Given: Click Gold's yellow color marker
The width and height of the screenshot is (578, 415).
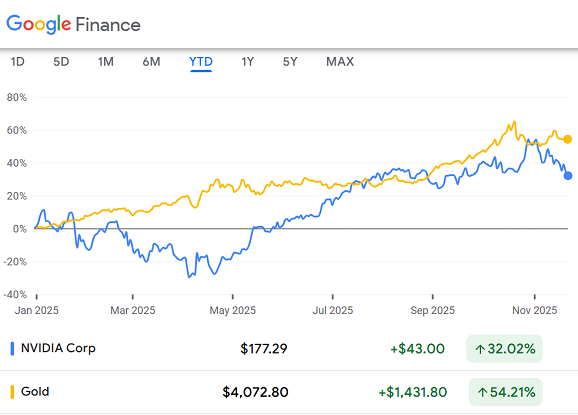Looking at the screenshot, I should 12,392.
